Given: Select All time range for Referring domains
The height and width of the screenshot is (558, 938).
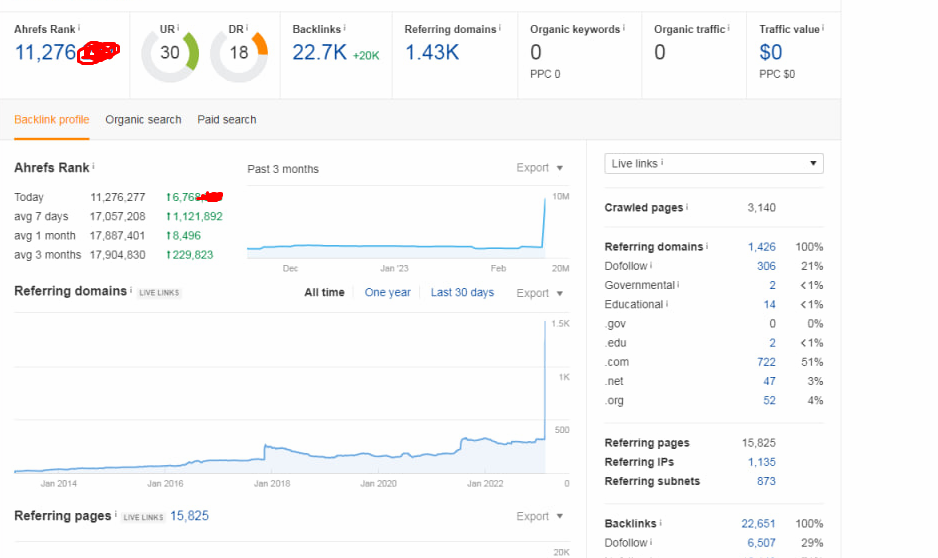Looking at the screenshot, I should pos(324,292).
